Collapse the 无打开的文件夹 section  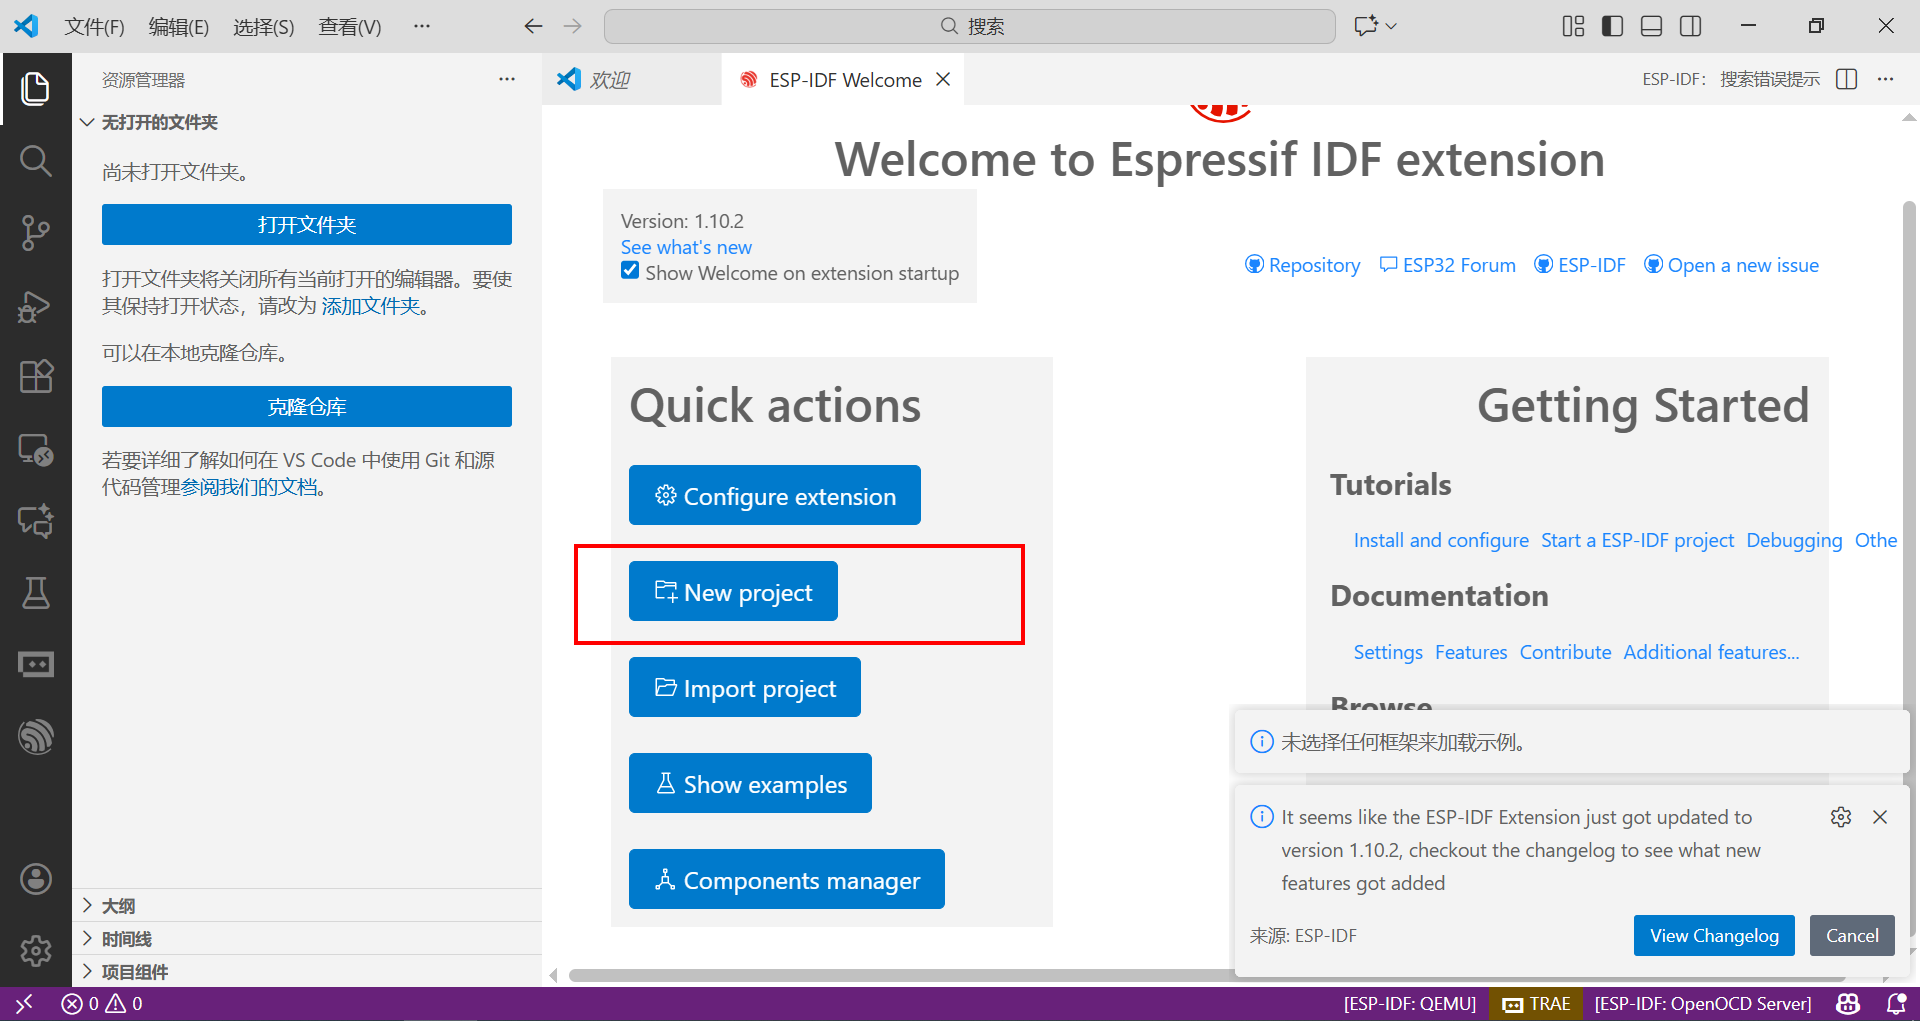click(307, 122)
